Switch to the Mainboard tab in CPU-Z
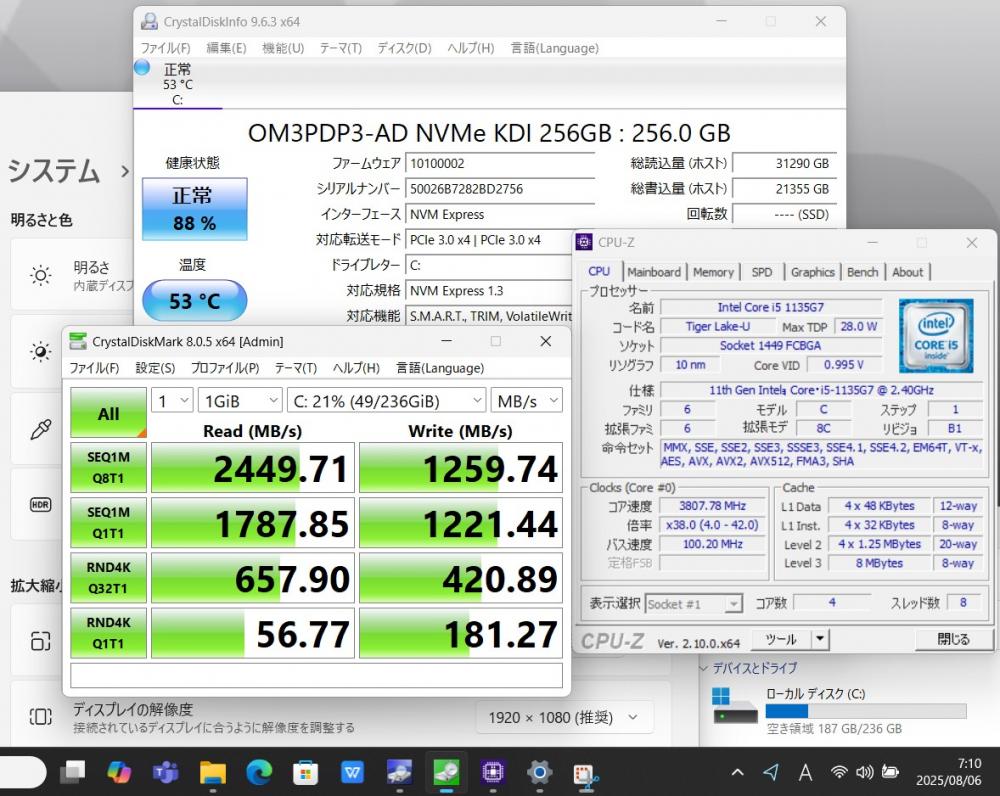 [654, 272]
